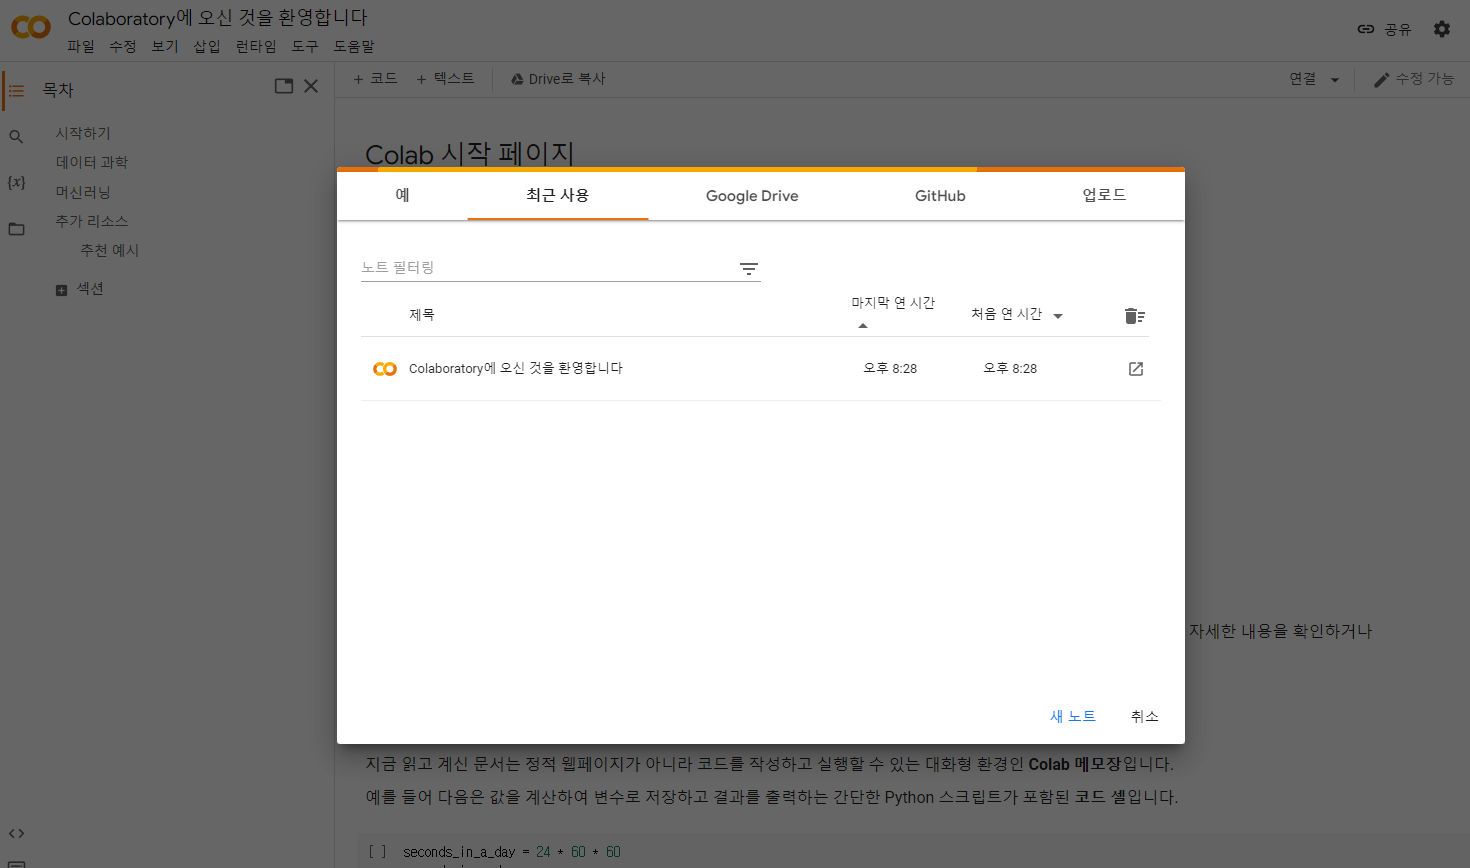The width and height of the screenshot is (1470, 868).
Task: Go to 머신러닝 in the table of contents
Action: coord(83,192)
